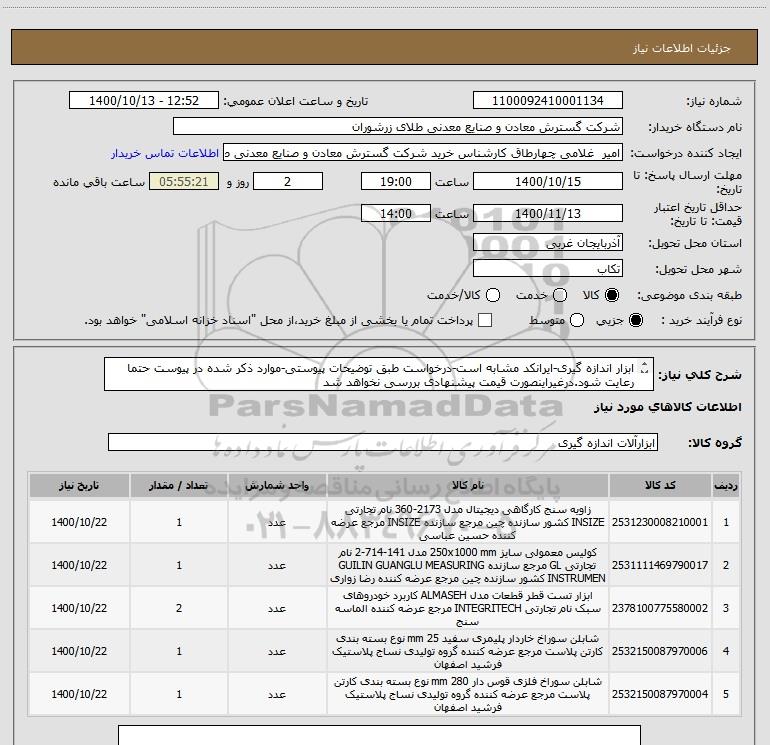Click the validity hour field 14:00
The height and width of the screenshot is (745, 770).
[x=396, y=214]
